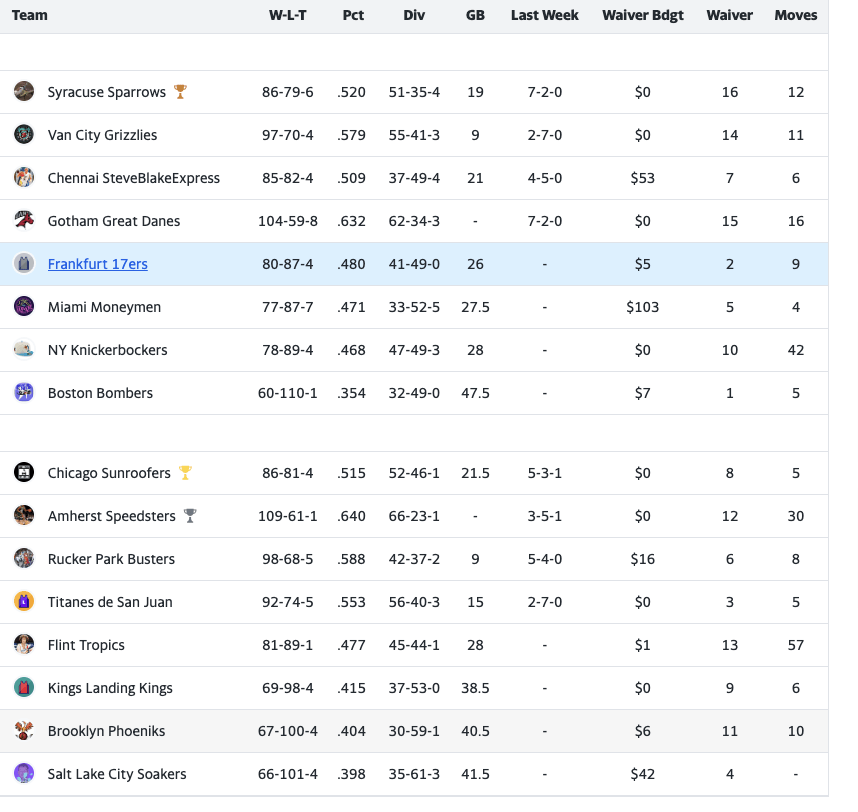Screen dimensions: 858x812
Task: Select the Rucker Park Busters team name
Action: tap(111, 559)
